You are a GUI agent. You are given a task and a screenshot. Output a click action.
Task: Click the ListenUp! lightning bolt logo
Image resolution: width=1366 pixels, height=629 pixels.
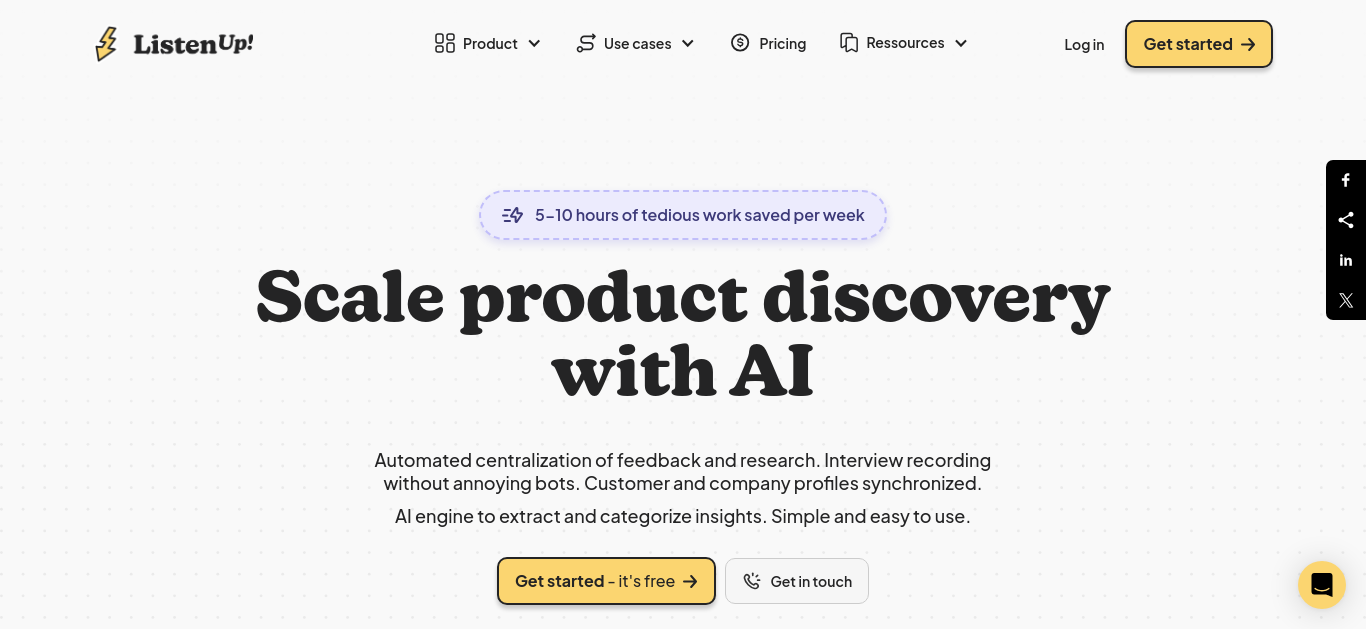106,44
